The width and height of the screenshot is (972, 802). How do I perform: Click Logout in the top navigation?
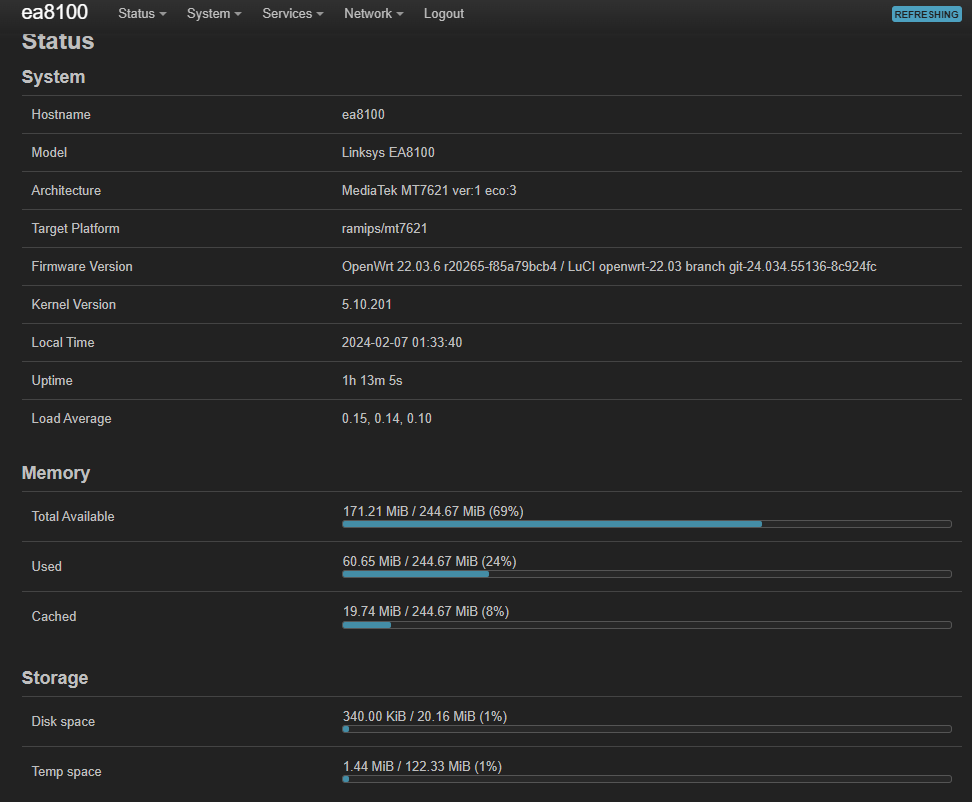pyautogui.click(x=444, y=14)
